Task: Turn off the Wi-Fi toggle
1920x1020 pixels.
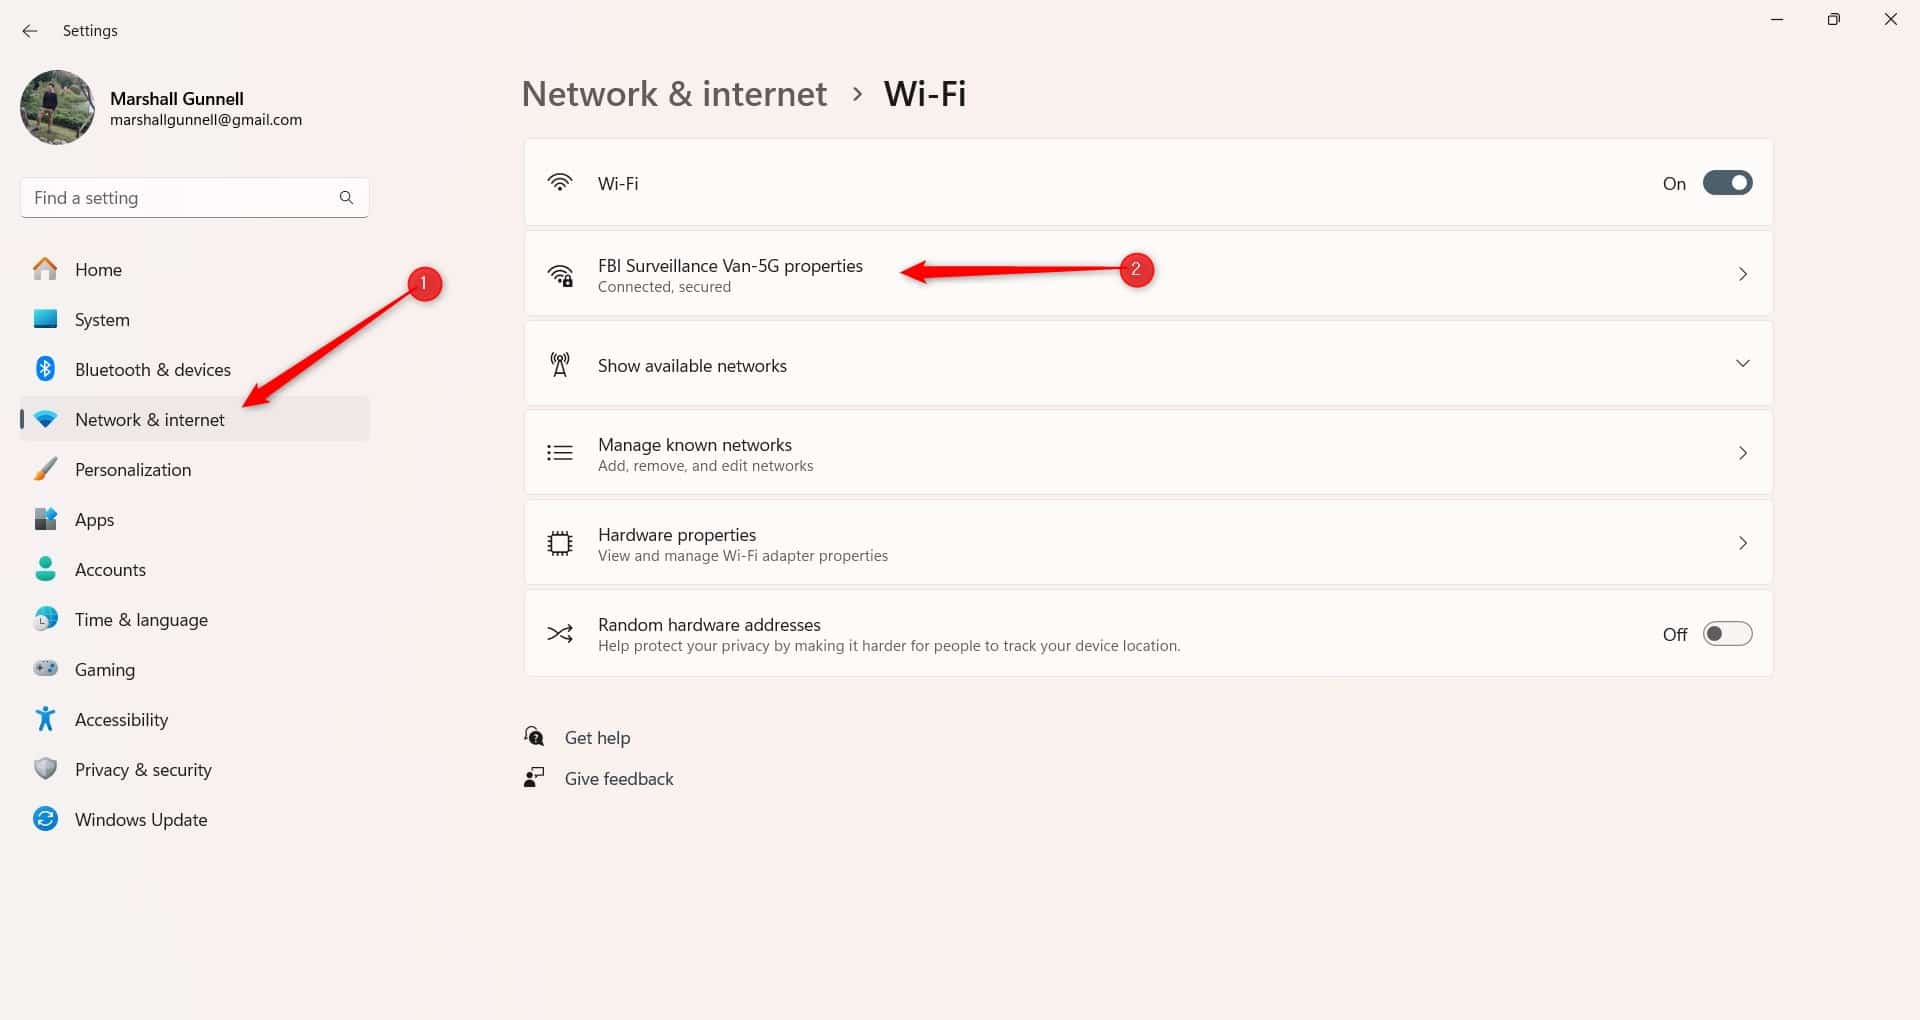Action: click(1727, 183)
